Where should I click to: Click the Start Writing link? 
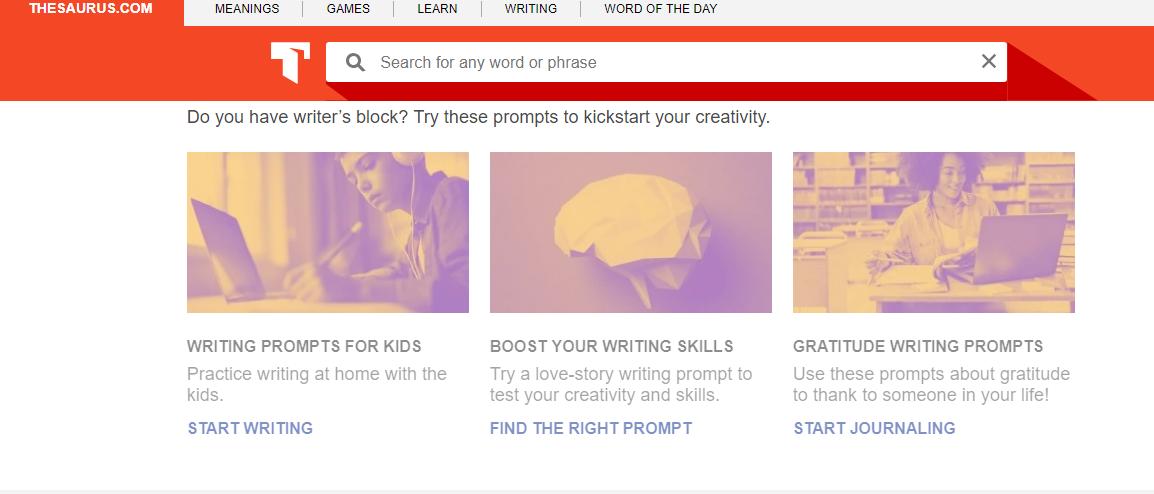[250, 428]
